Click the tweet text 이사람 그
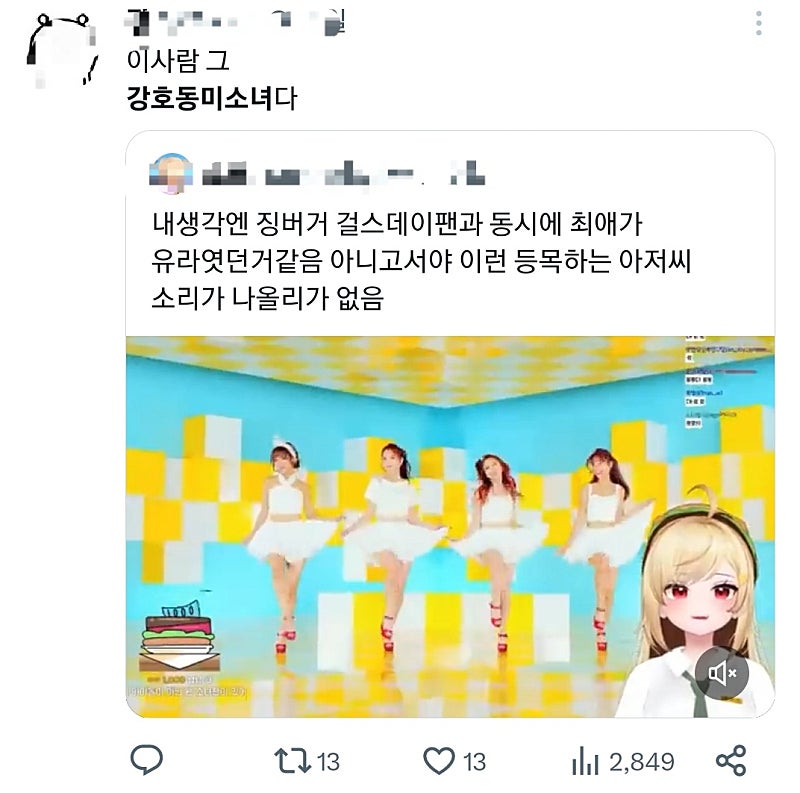 [x=178, y=60]
